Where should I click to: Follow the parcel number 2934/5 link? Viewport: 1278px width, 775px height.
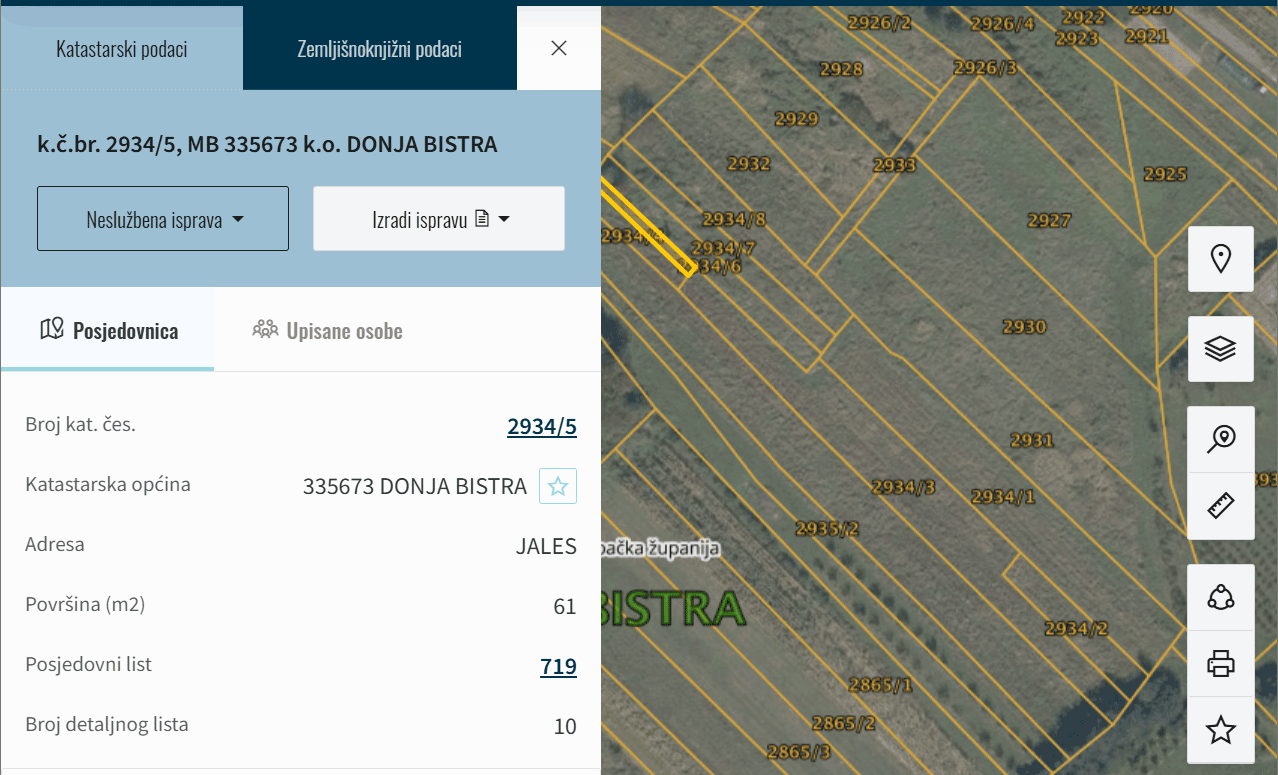pyautogui.click(x=541, y=427)
